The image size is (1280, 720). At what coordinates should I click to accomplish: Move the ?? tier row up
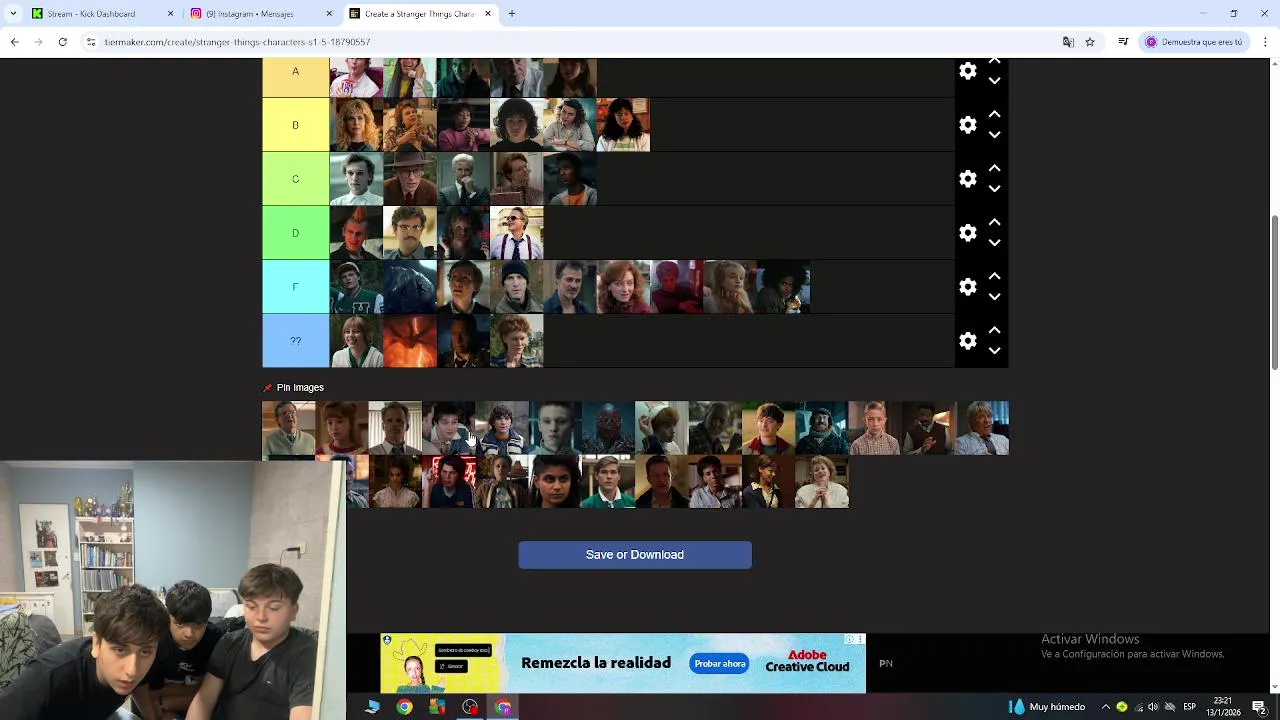click(994, 331)
